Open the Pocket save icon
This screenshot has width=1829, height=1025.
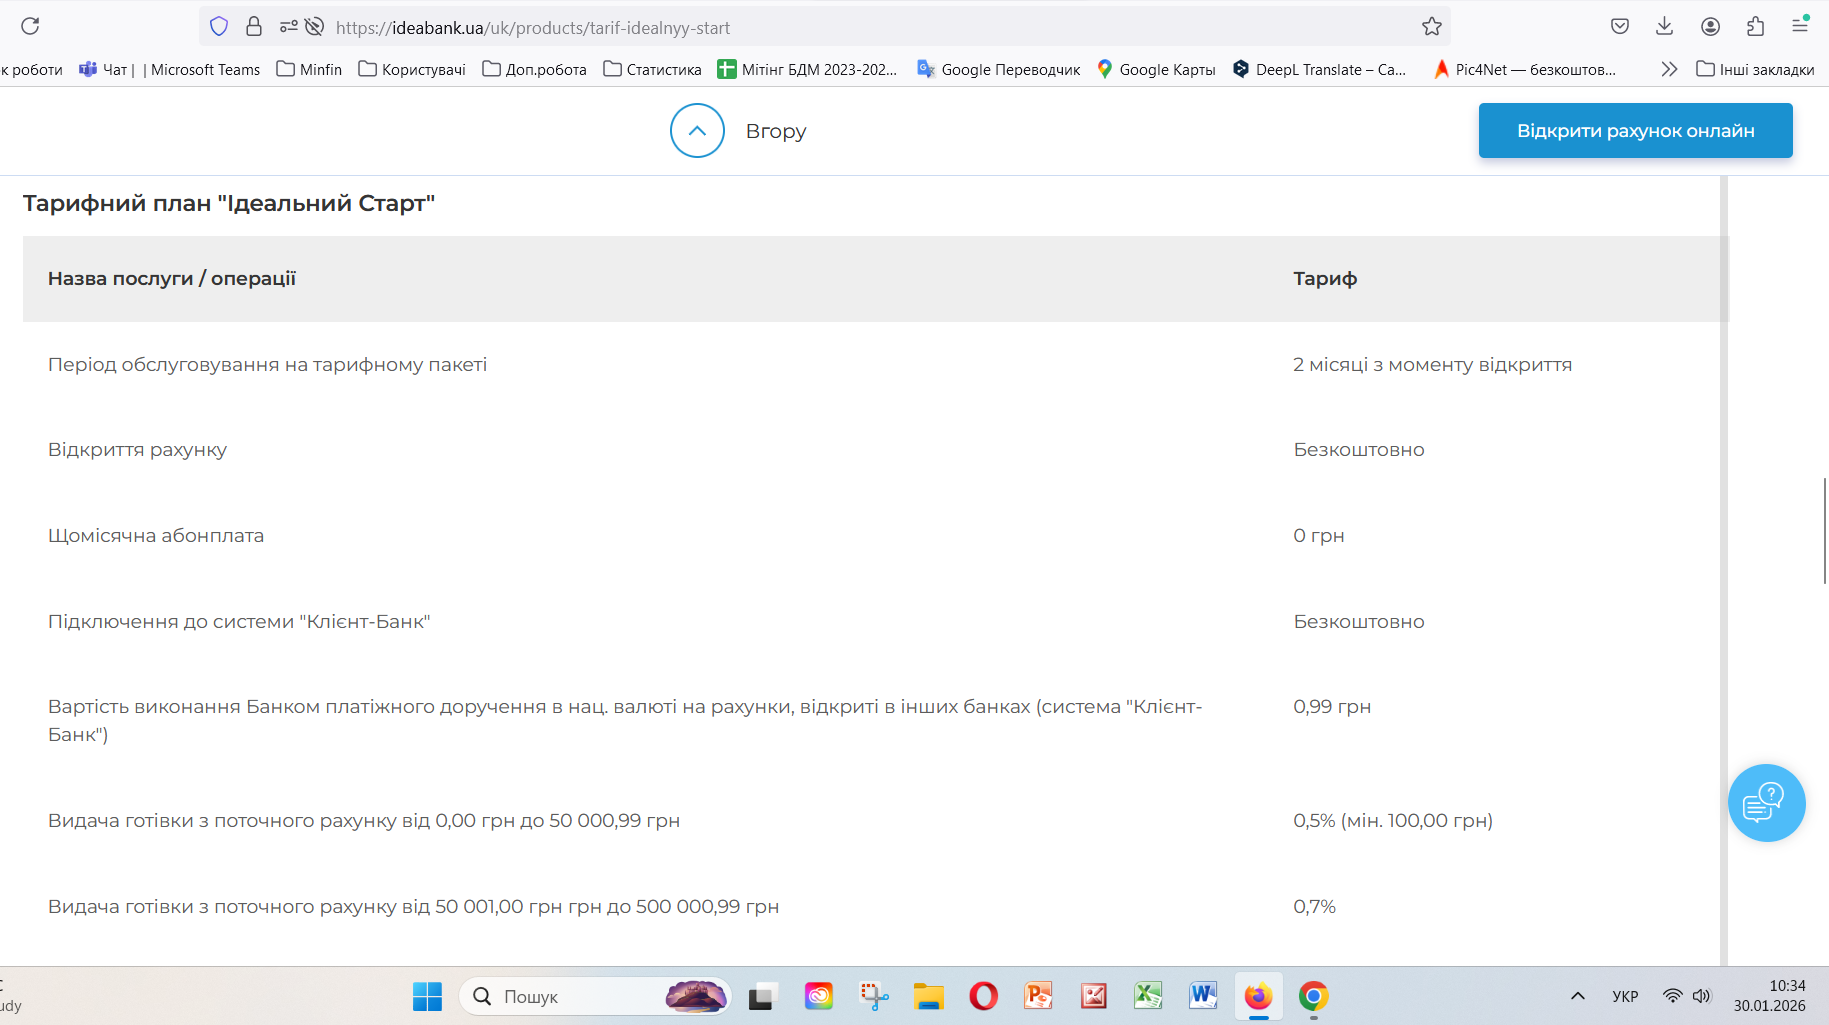tap(1620, 27)
